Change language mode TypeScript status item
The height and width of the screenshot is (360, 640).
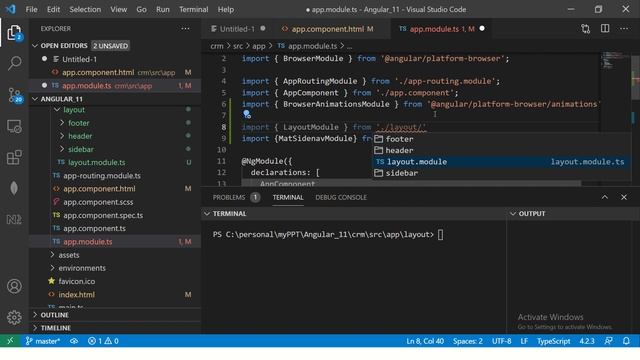click(553, 341)
